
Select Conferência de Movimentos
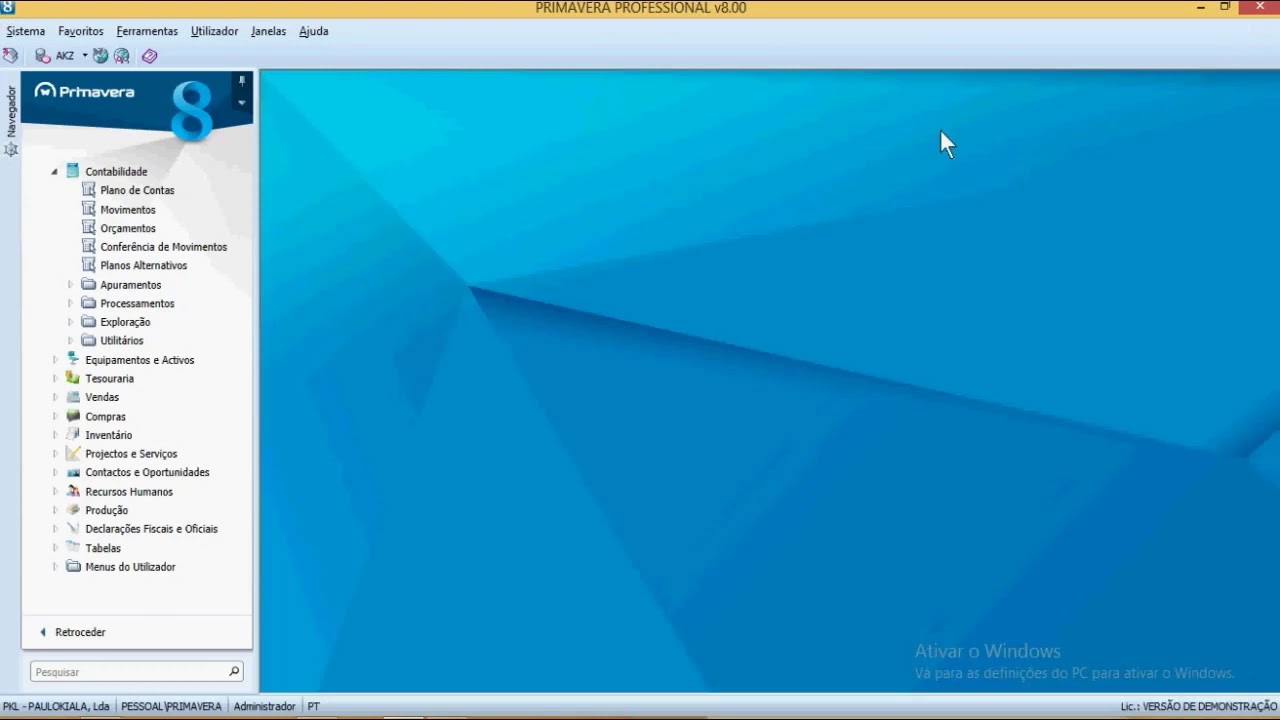click(164, 247)
